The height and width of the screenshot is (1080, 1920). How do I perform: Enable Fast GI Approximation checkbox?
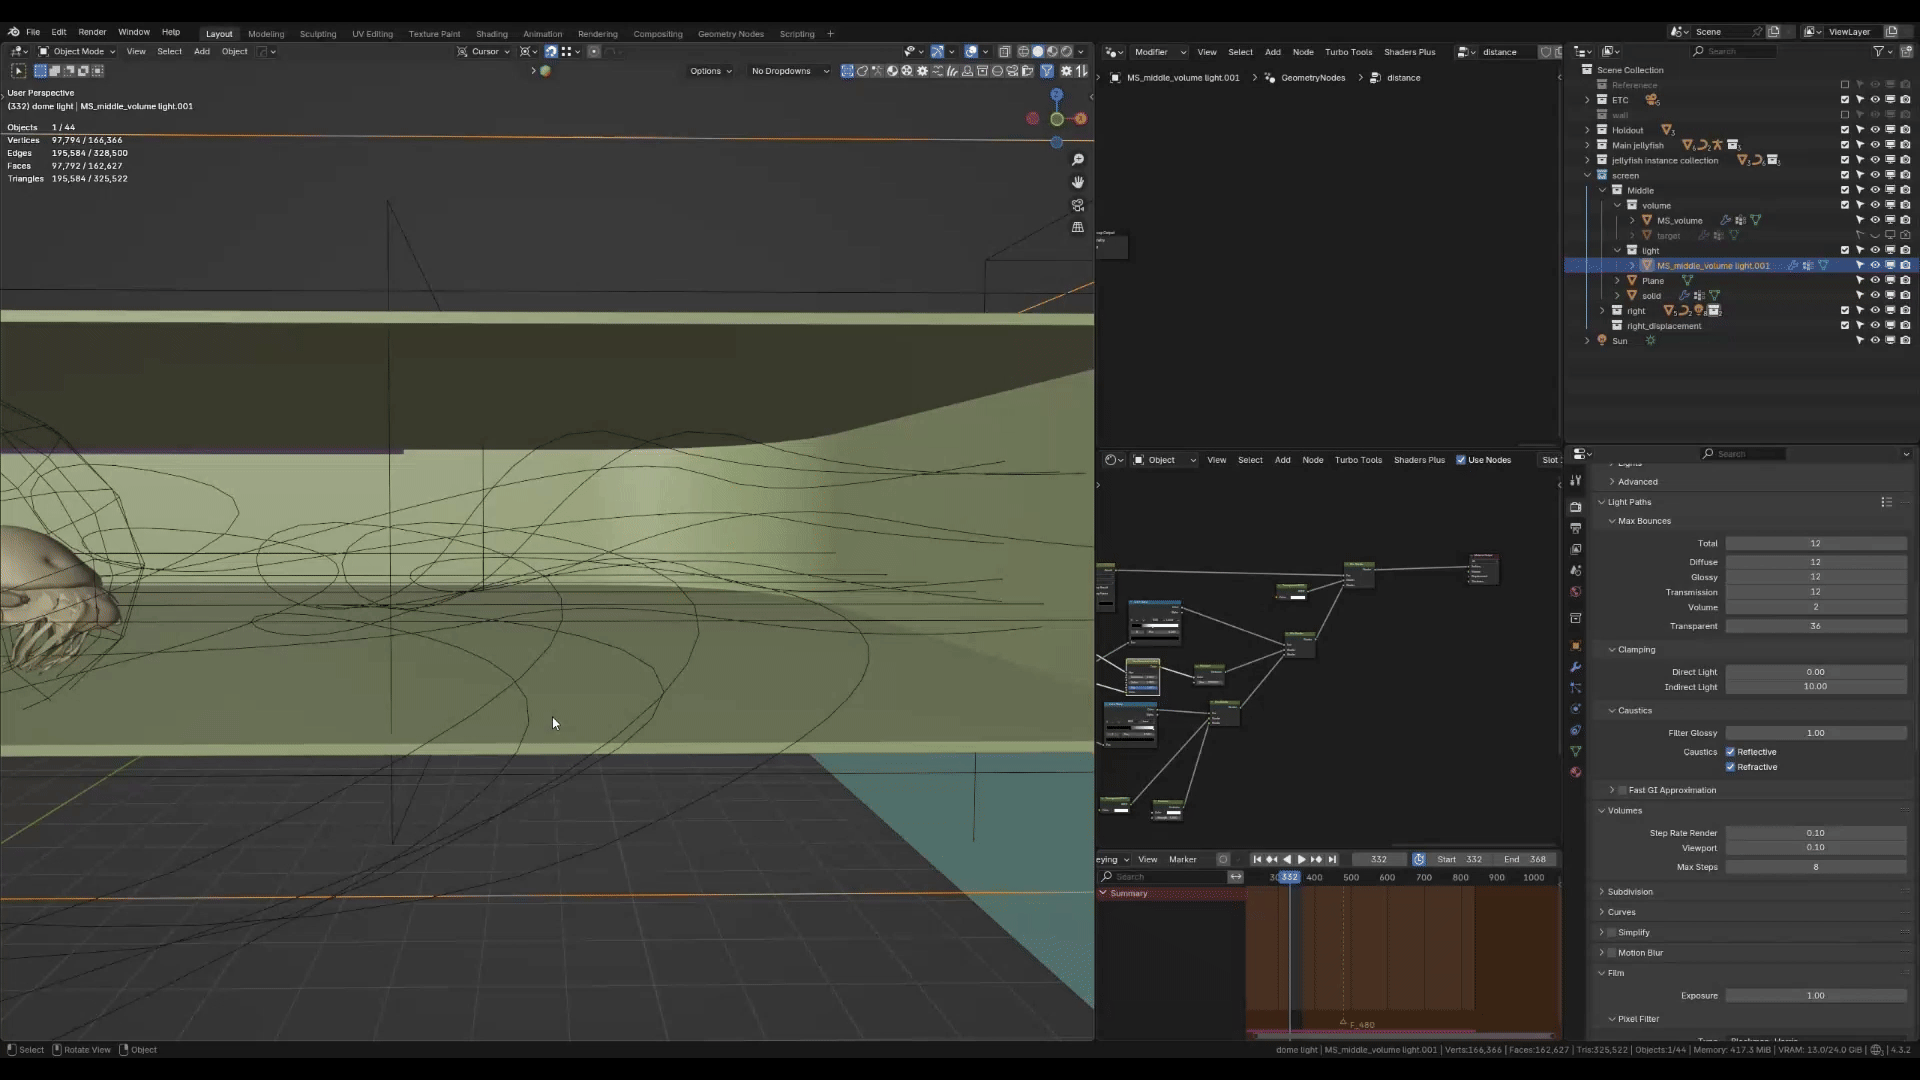tap(1622, 790)
